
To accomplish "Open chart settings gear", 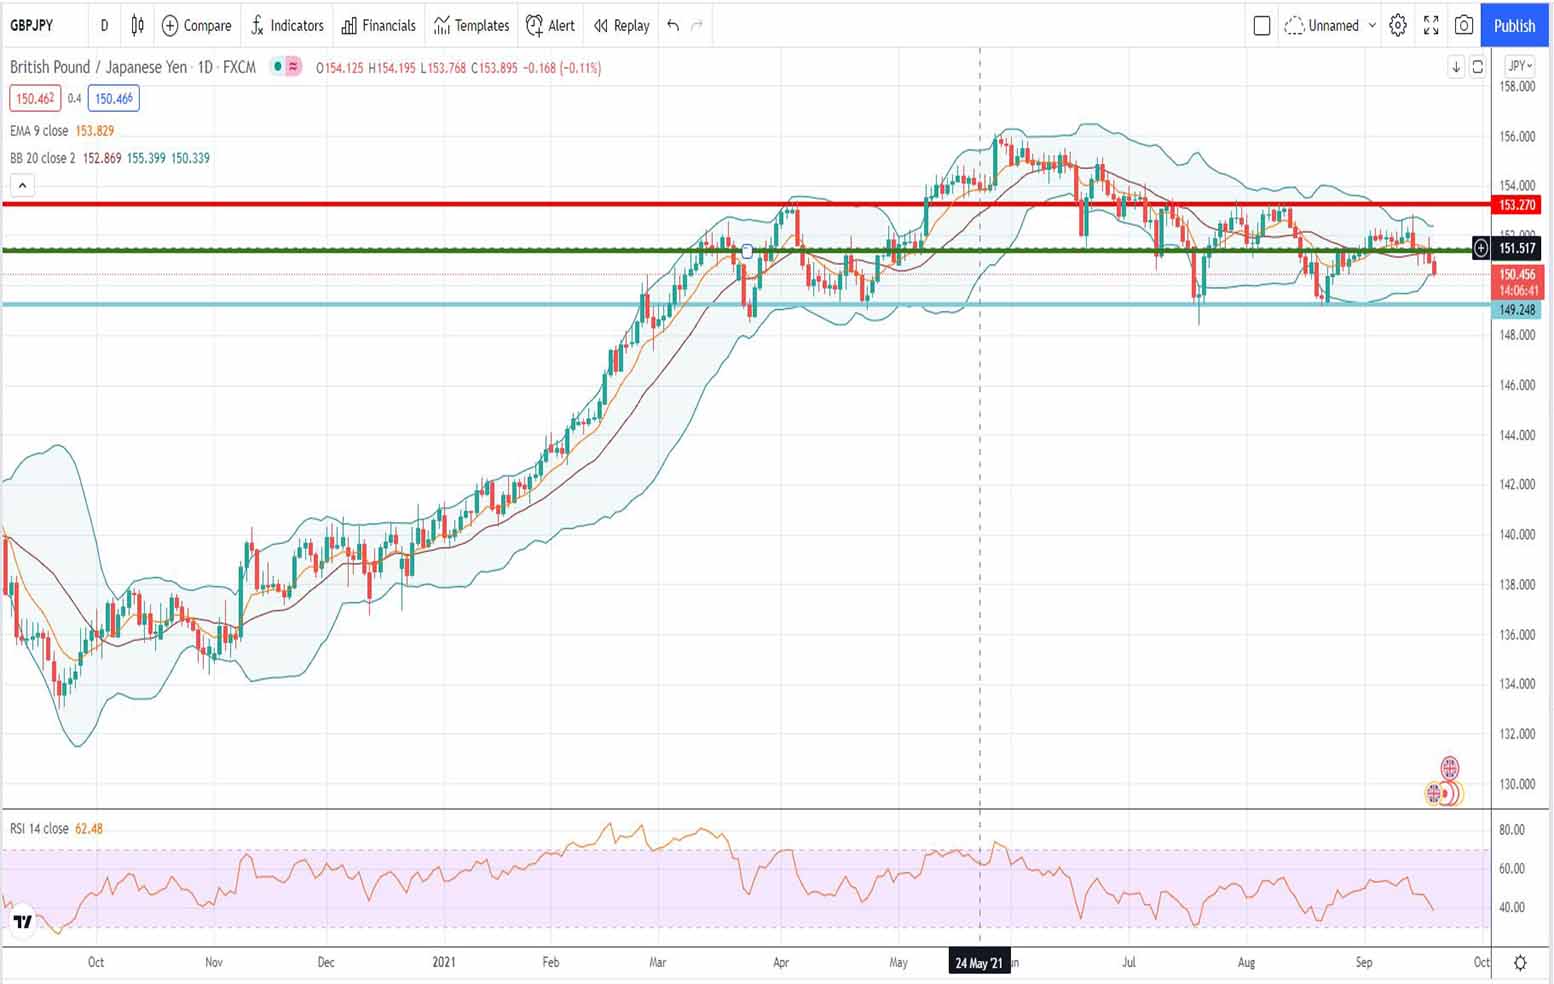I will (1398, 26).
